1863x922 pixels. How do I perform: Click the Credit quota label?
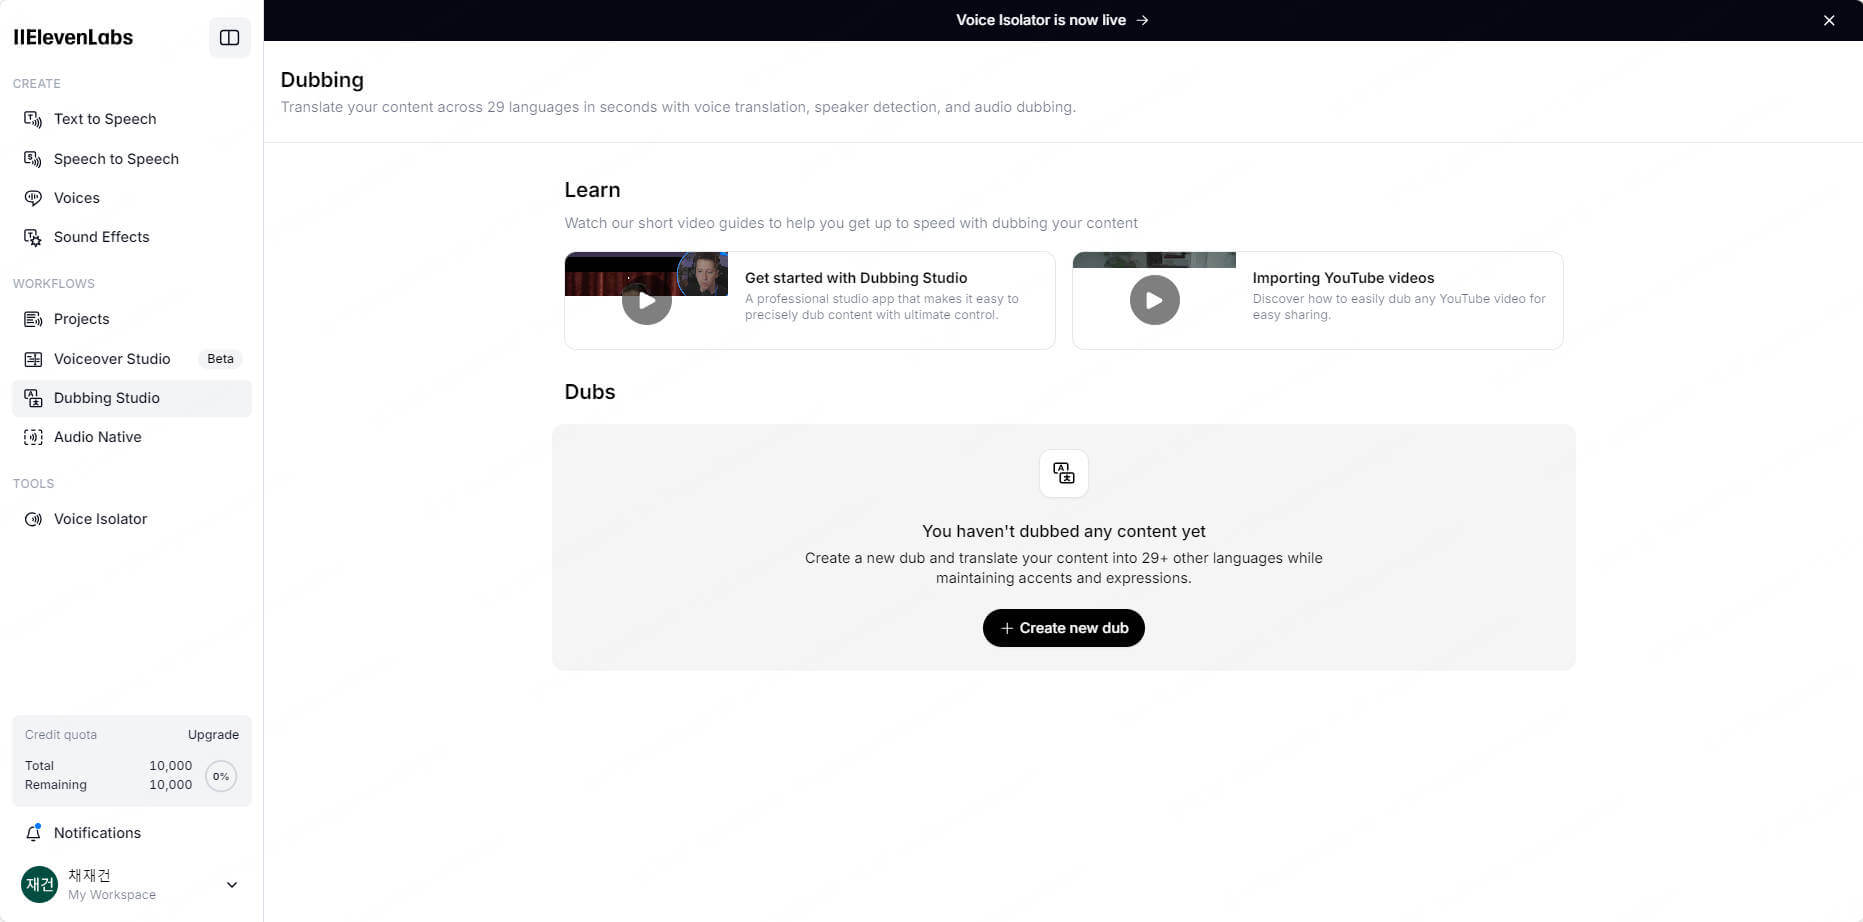(61, 734)
